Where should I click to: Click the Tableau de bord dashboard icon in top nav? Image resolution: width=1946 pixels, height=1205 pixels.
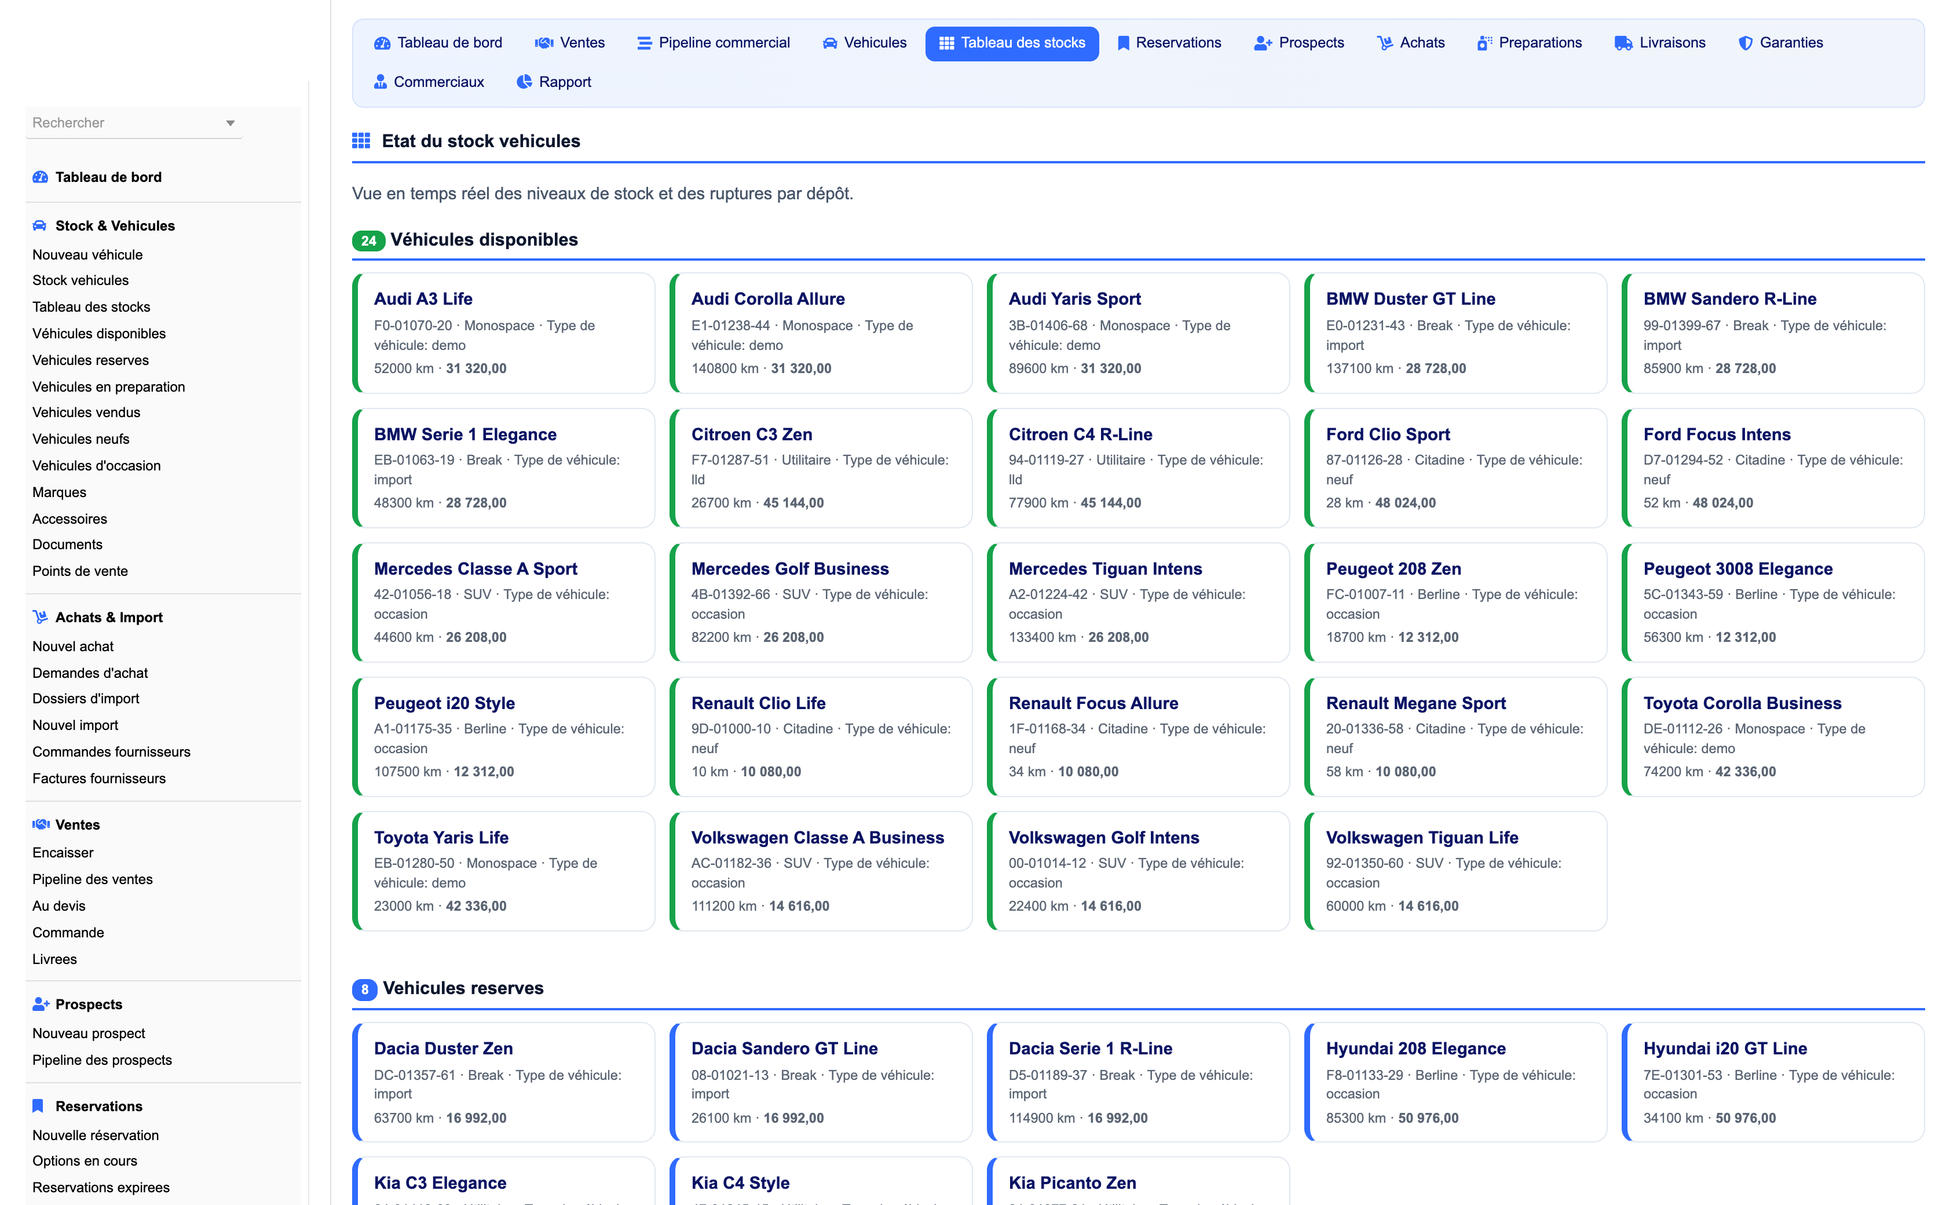click(x=382, y=43)
